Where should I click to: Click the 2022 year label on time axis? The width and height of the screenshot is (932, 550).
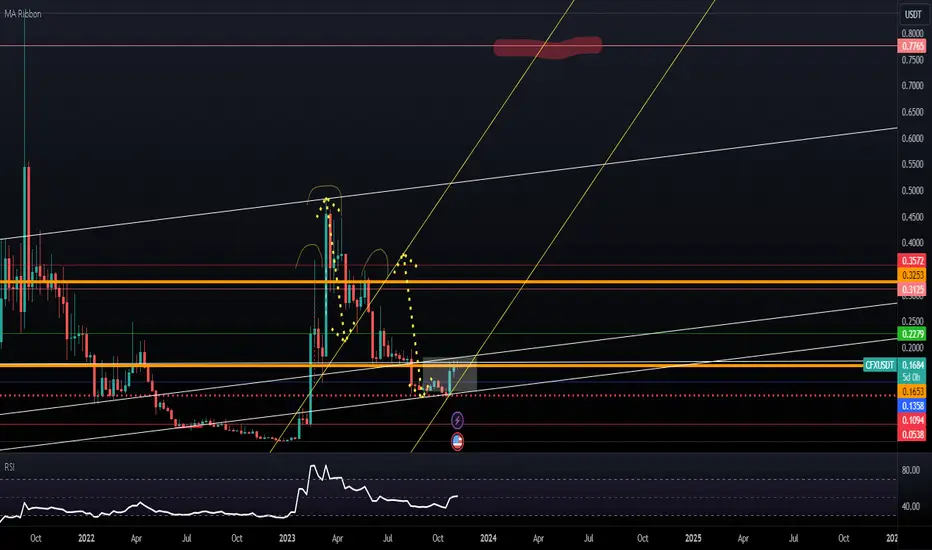point(86,538)
